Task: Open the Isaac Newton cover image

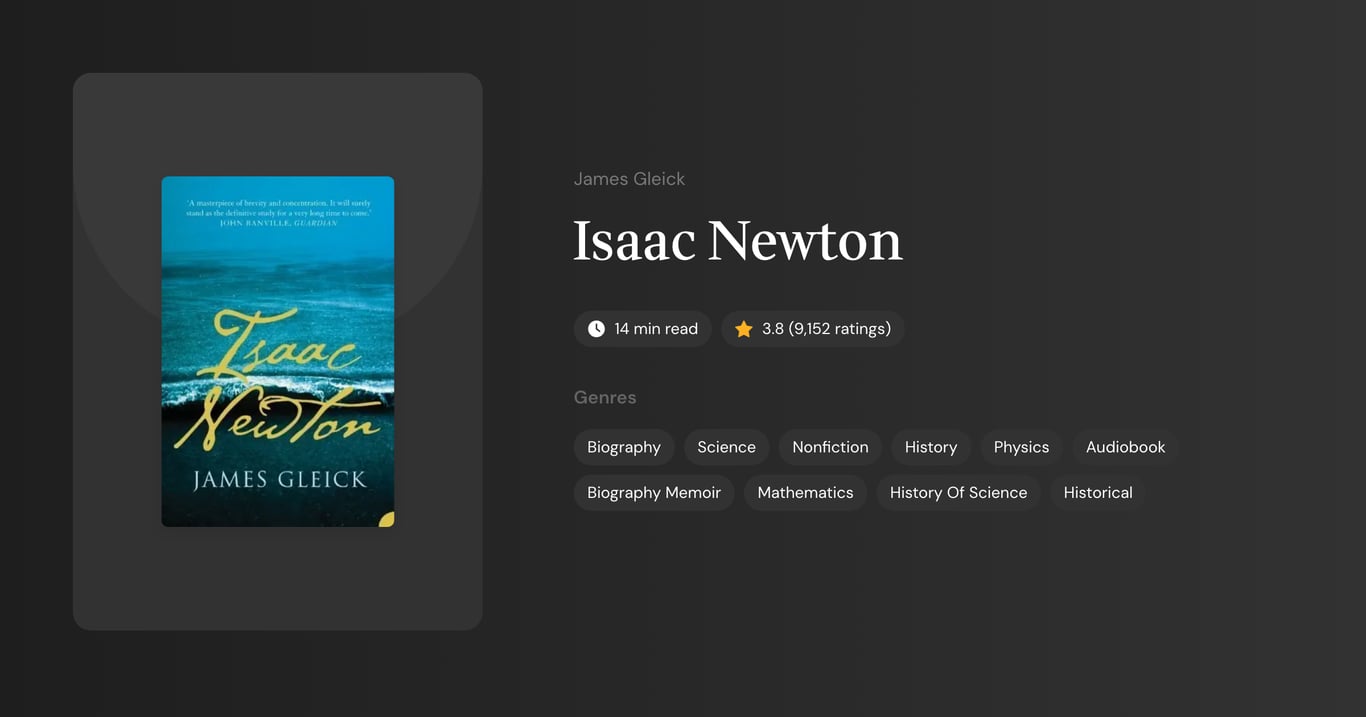Action: click(277, 351)
